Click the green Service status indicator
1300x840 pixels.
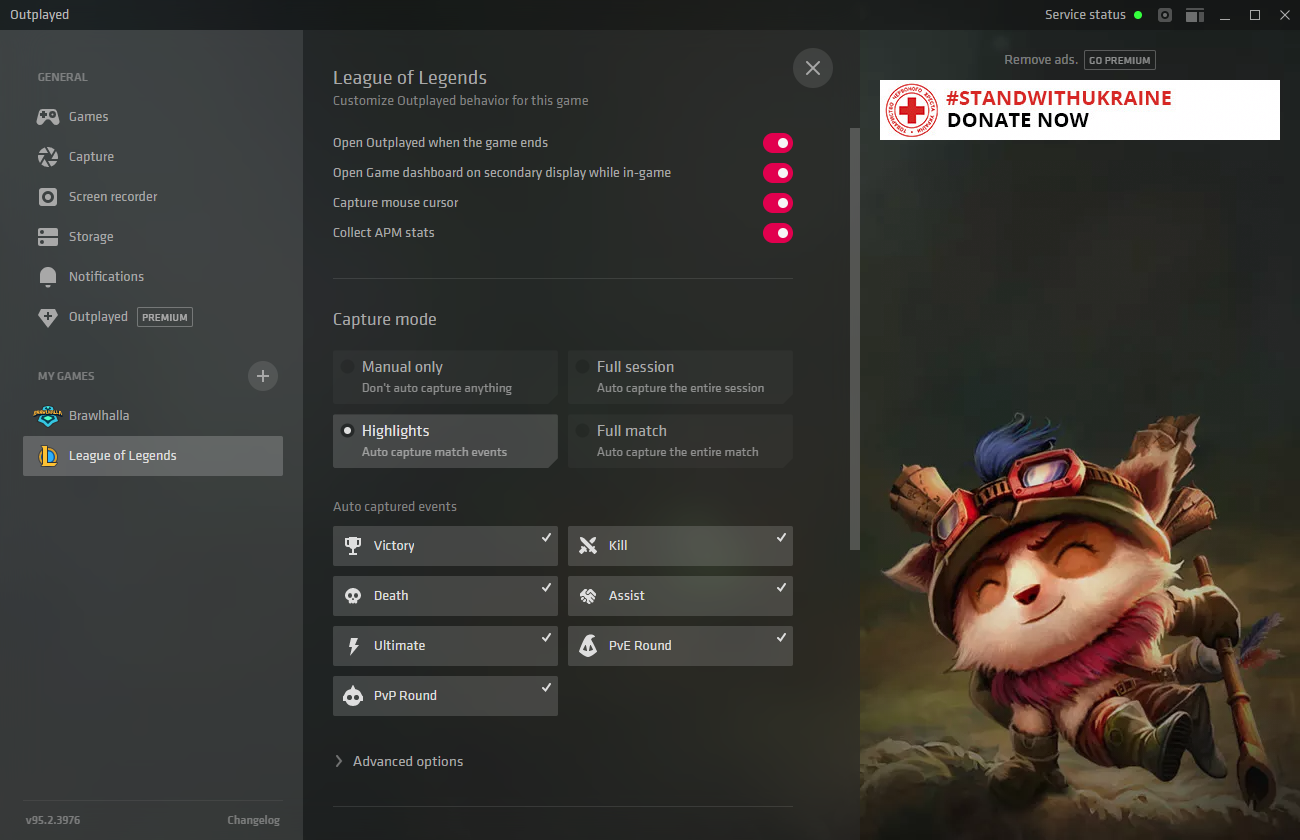(x=1138, y=15)
